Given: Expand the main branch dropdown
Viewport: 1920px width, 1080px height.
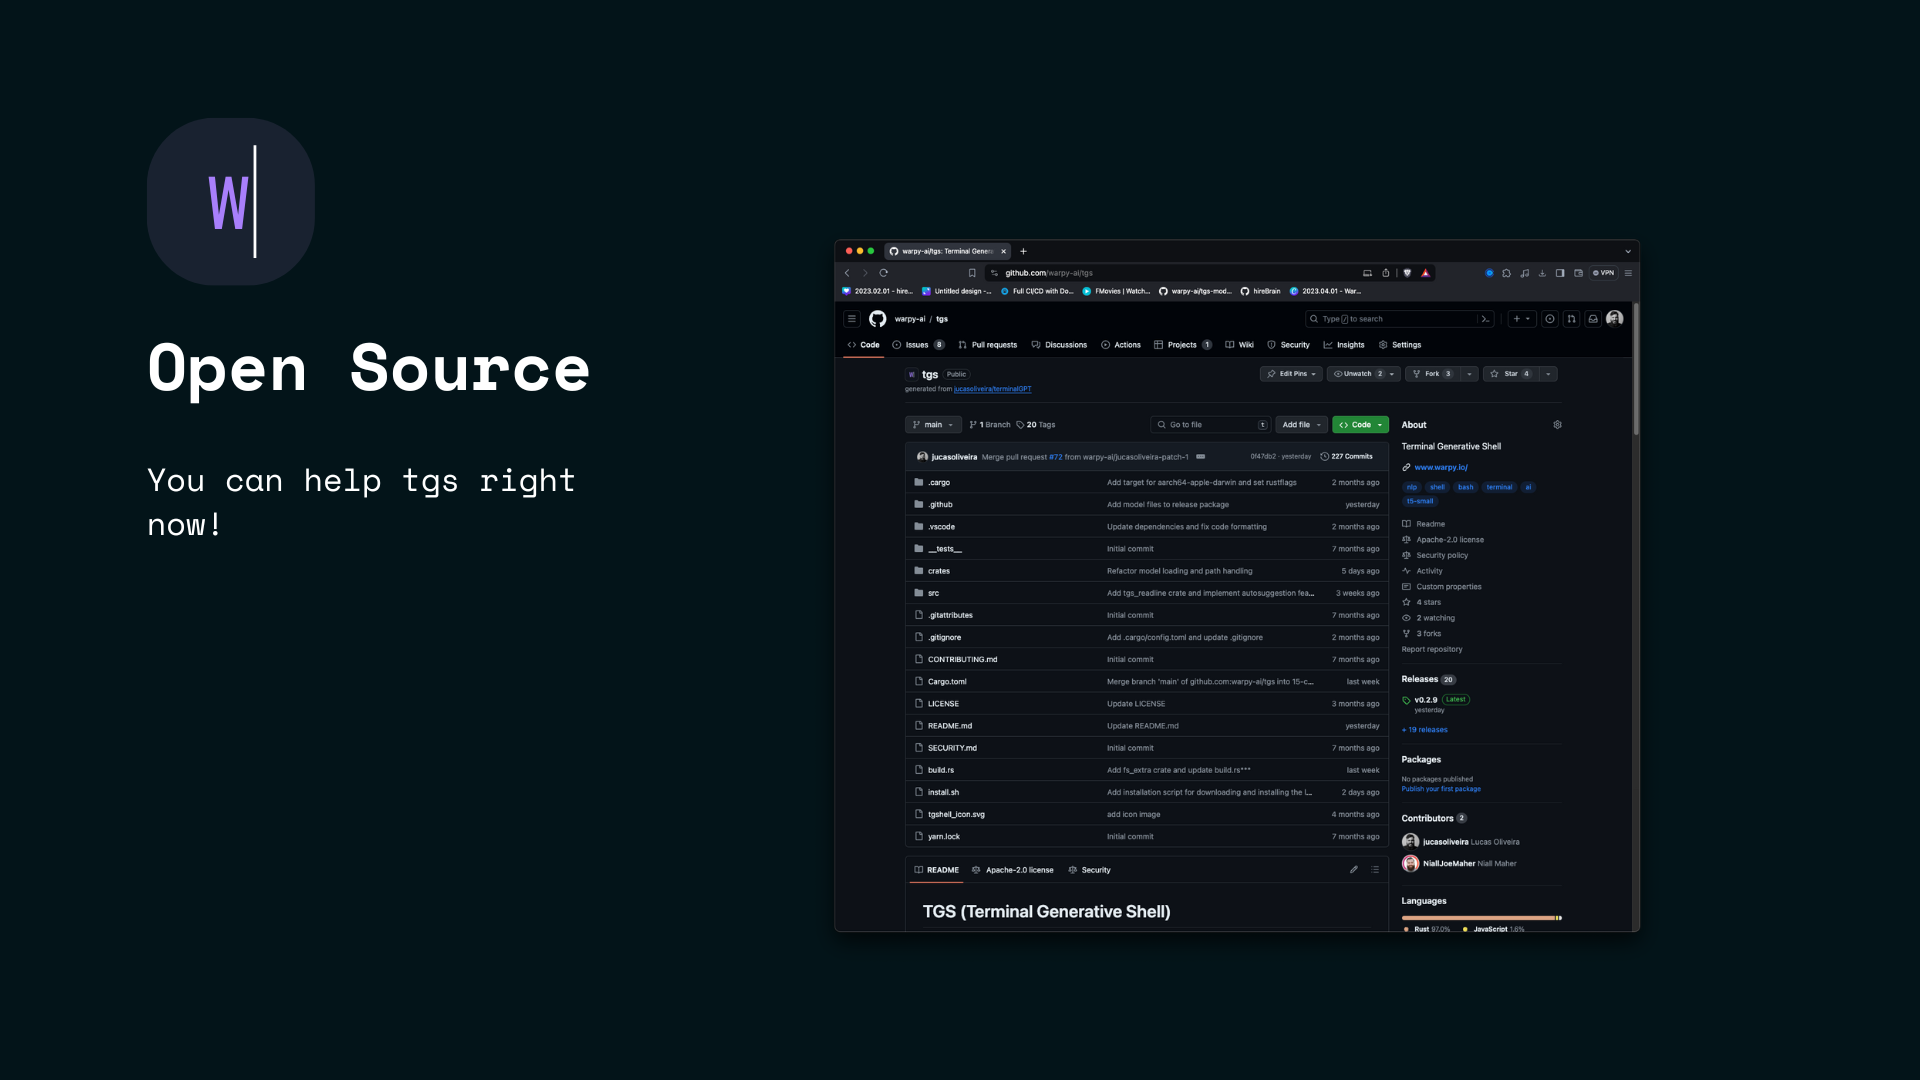Looking at the screenshot, I should [x=933, y=425].
